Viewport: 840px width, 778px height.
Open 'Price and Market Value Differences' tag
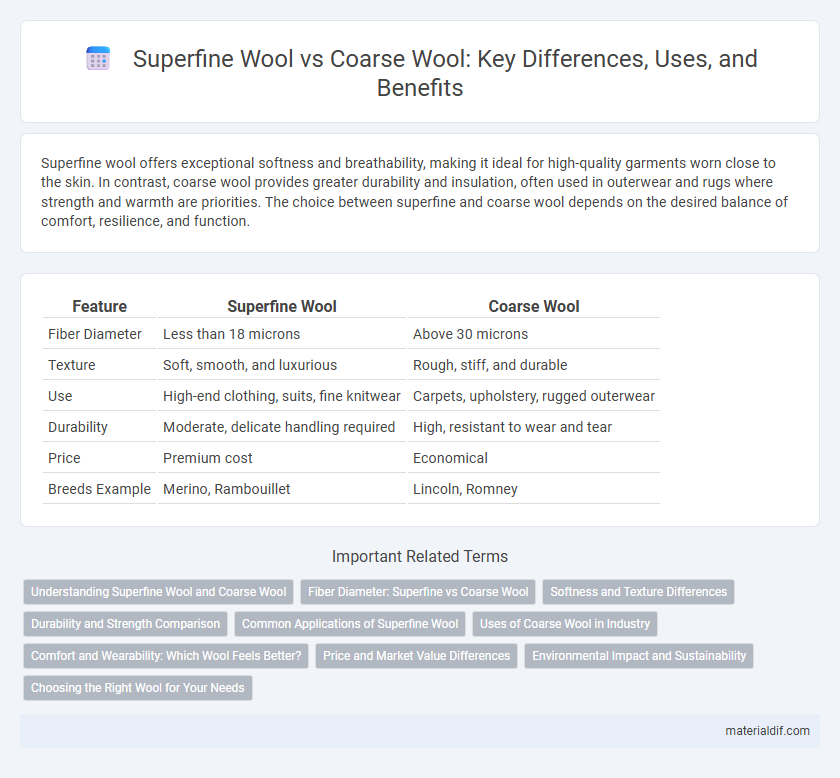coord(416,656)
